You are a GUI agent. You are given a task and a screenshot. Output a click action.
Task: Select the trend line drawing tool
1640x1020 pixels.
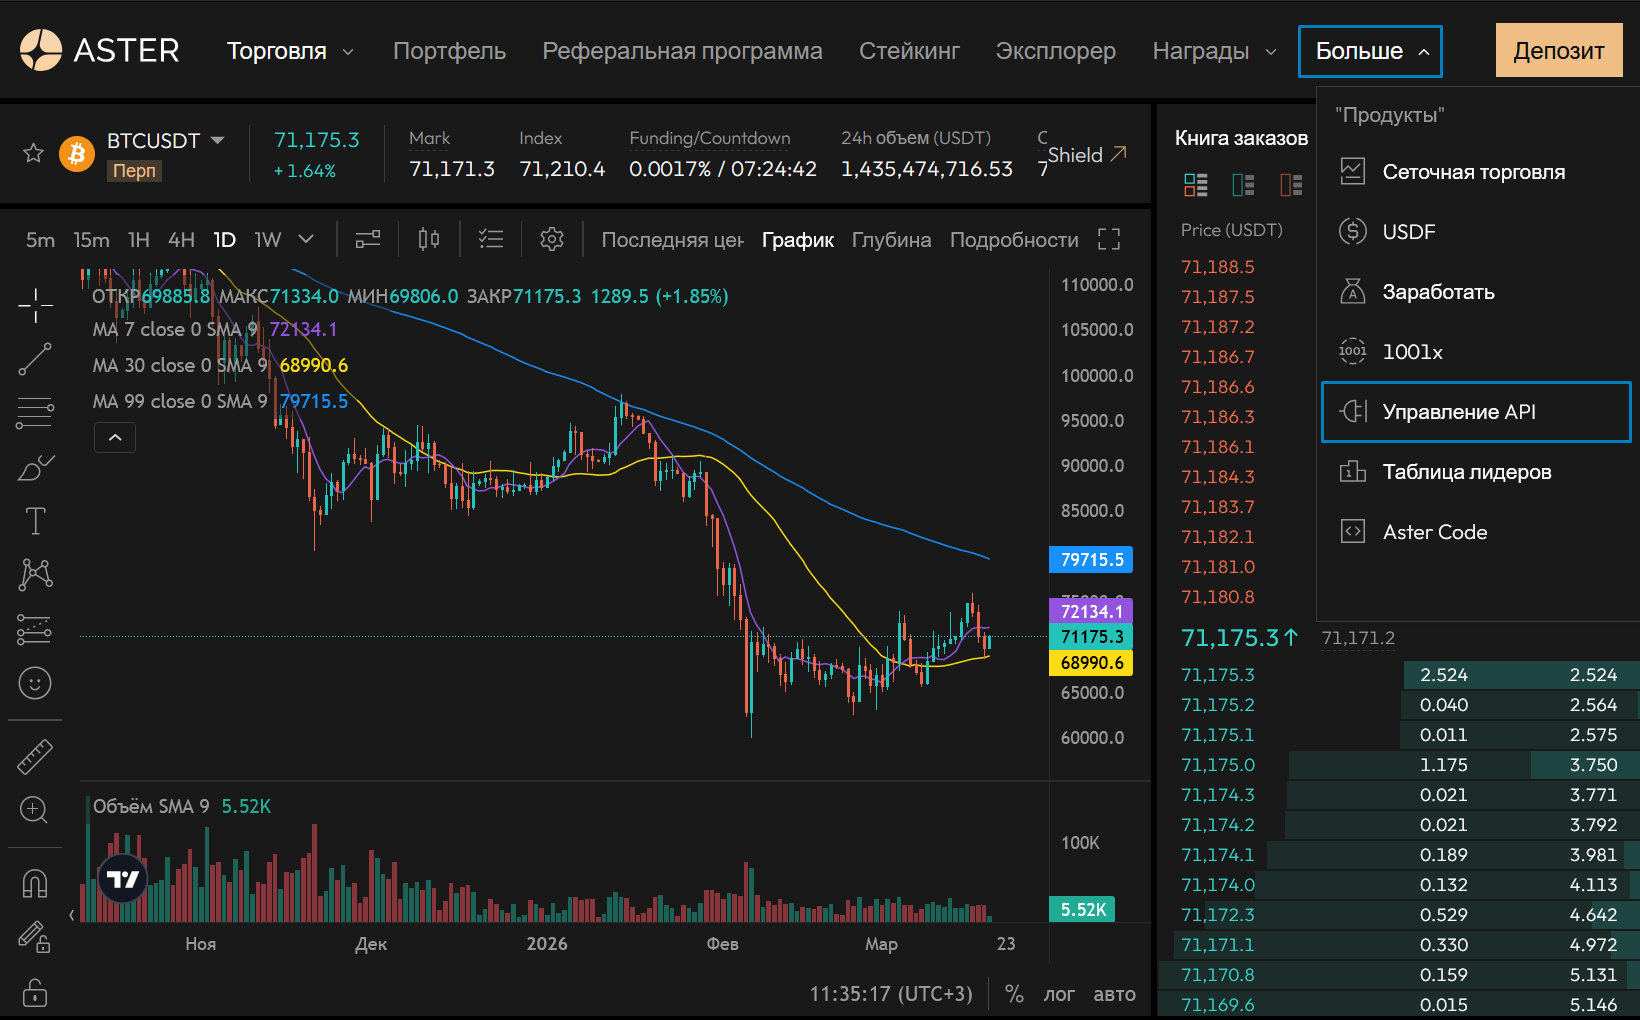coord(35,360)
